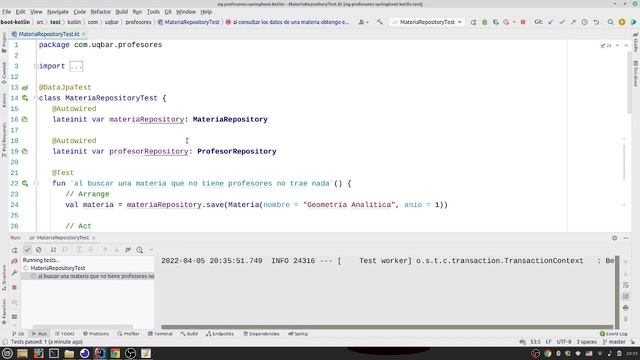Push commits with Git arrow icon

click(x=573, y=22)
